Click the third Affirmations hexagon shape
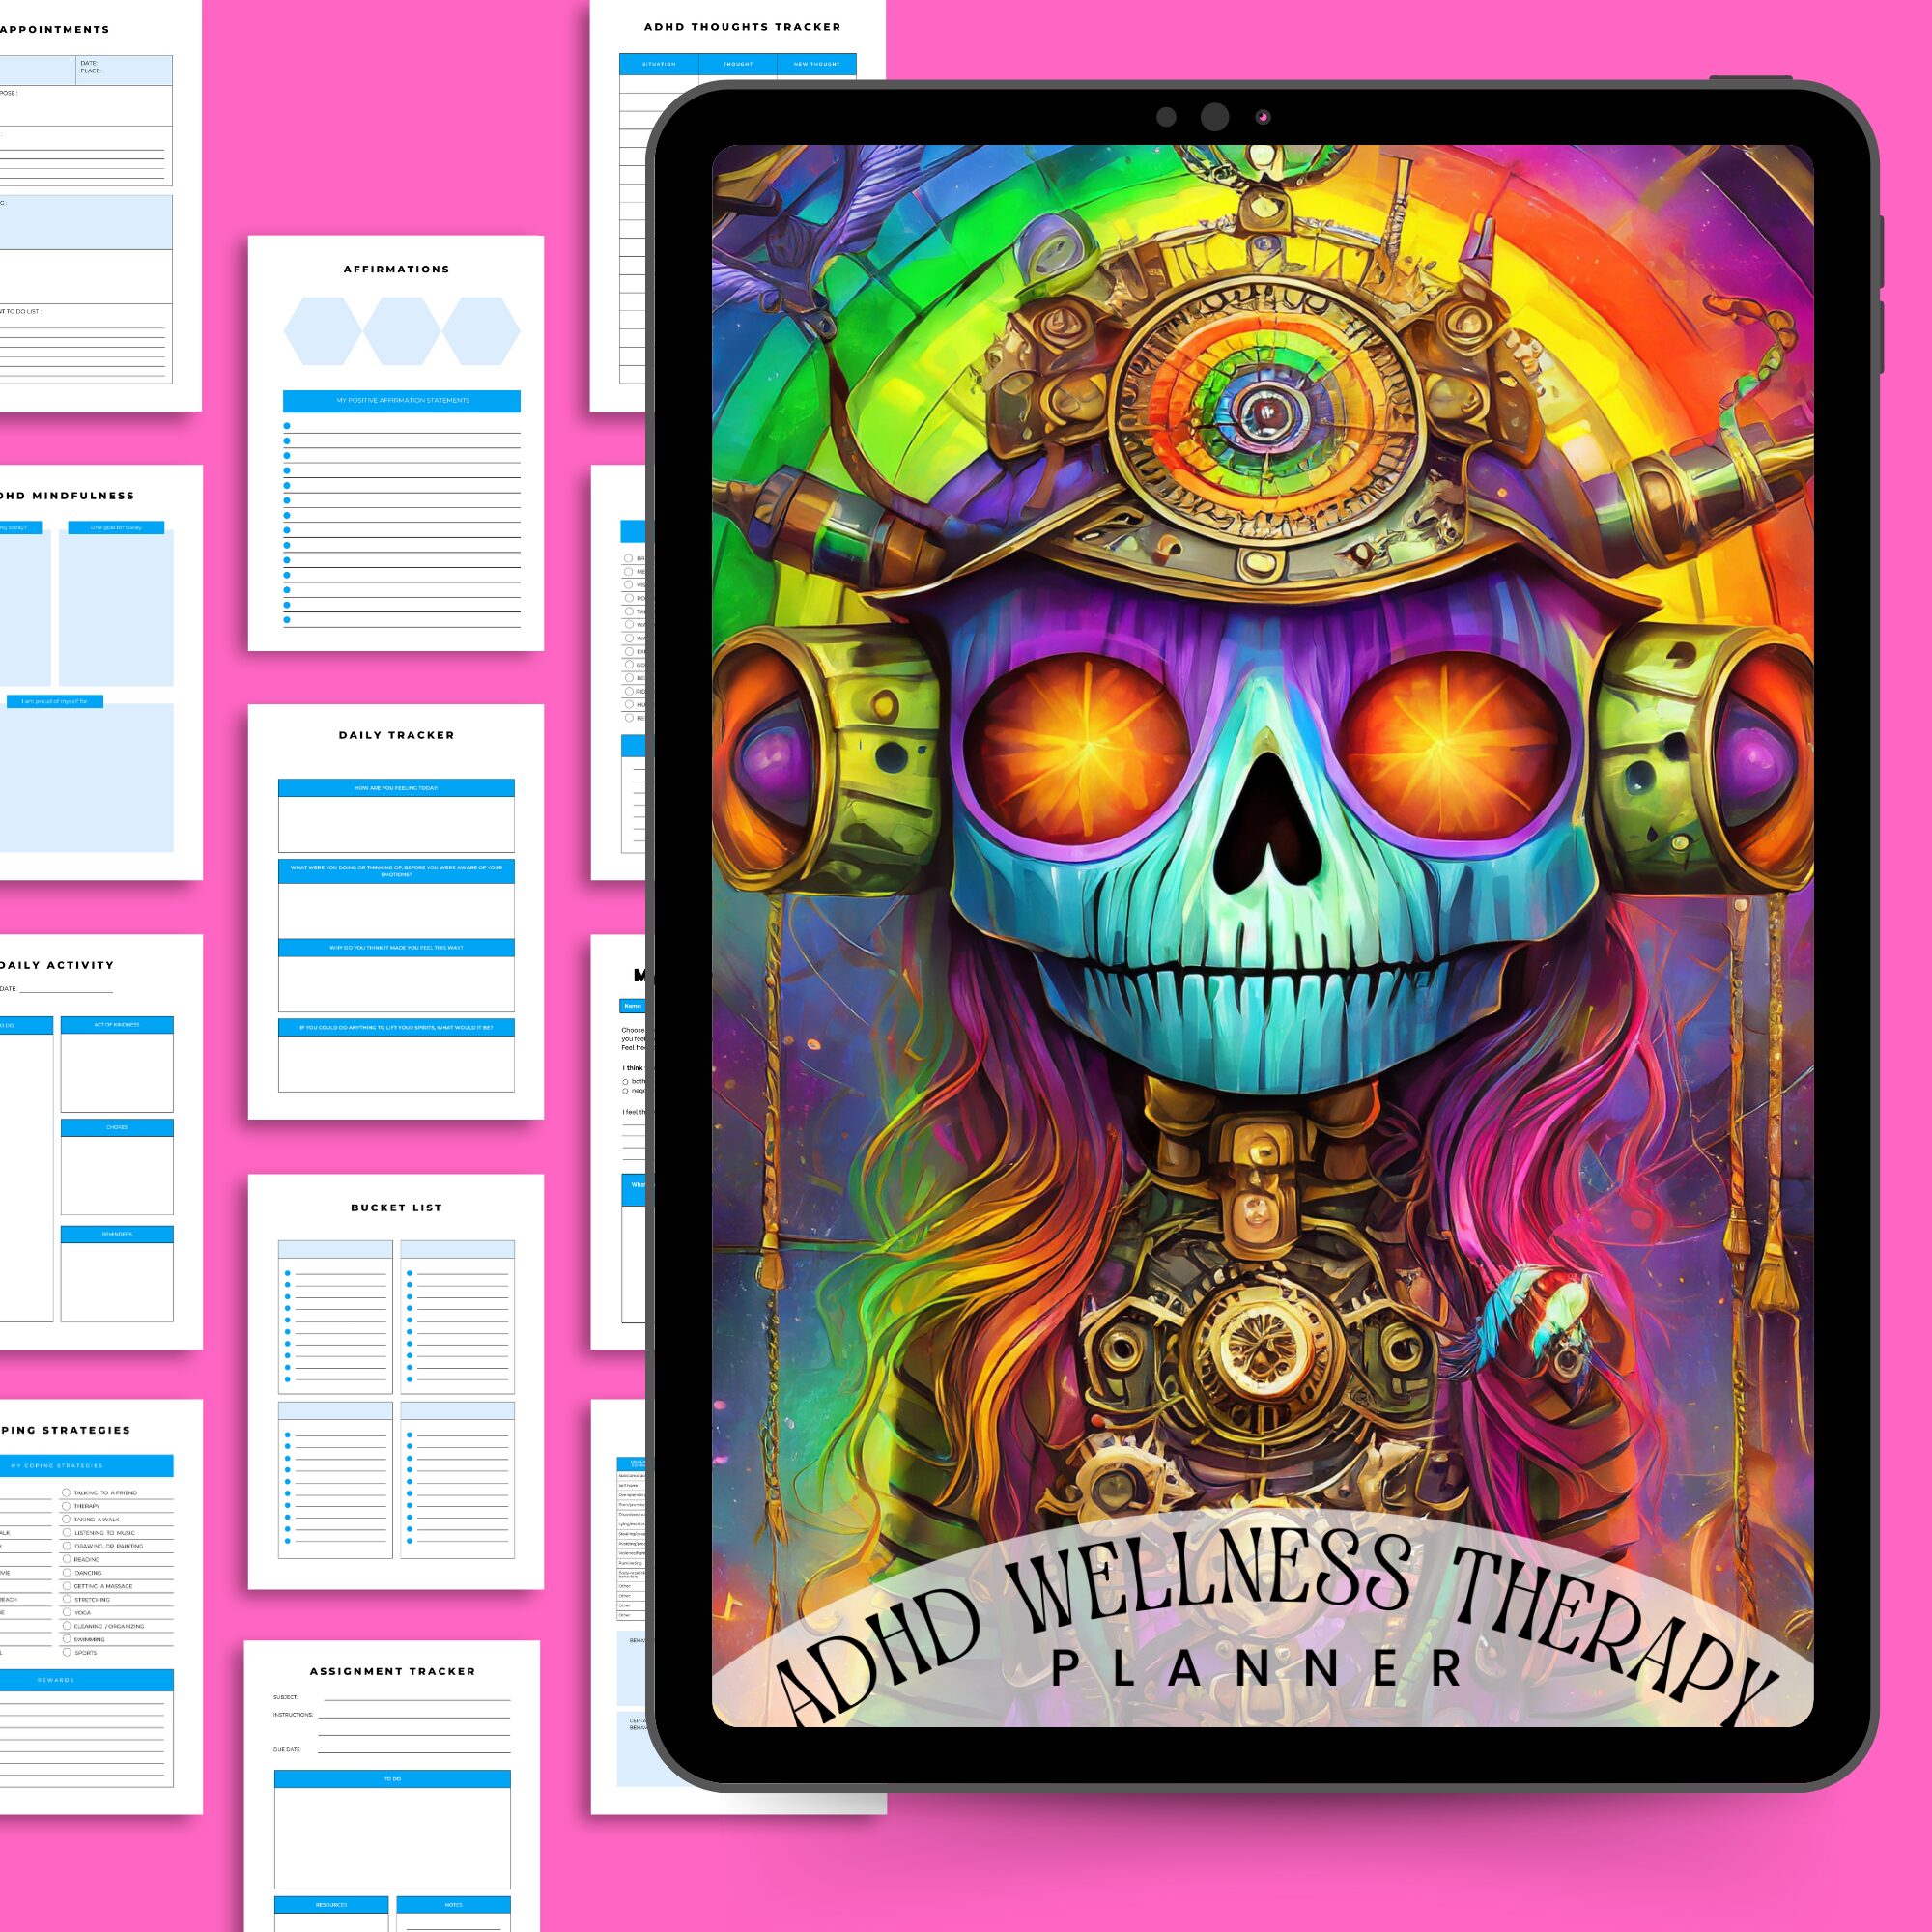The height and width of the screenshot is (1932, 1932). click(481, 331)
